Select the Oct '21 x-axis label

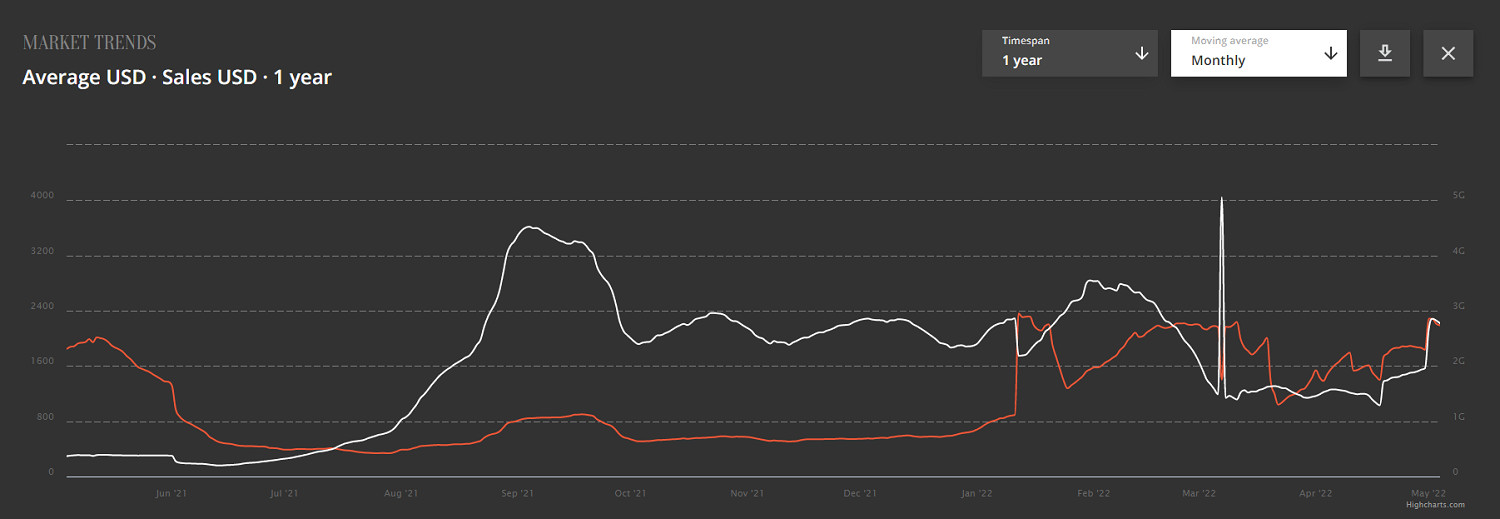coord(630,493)
